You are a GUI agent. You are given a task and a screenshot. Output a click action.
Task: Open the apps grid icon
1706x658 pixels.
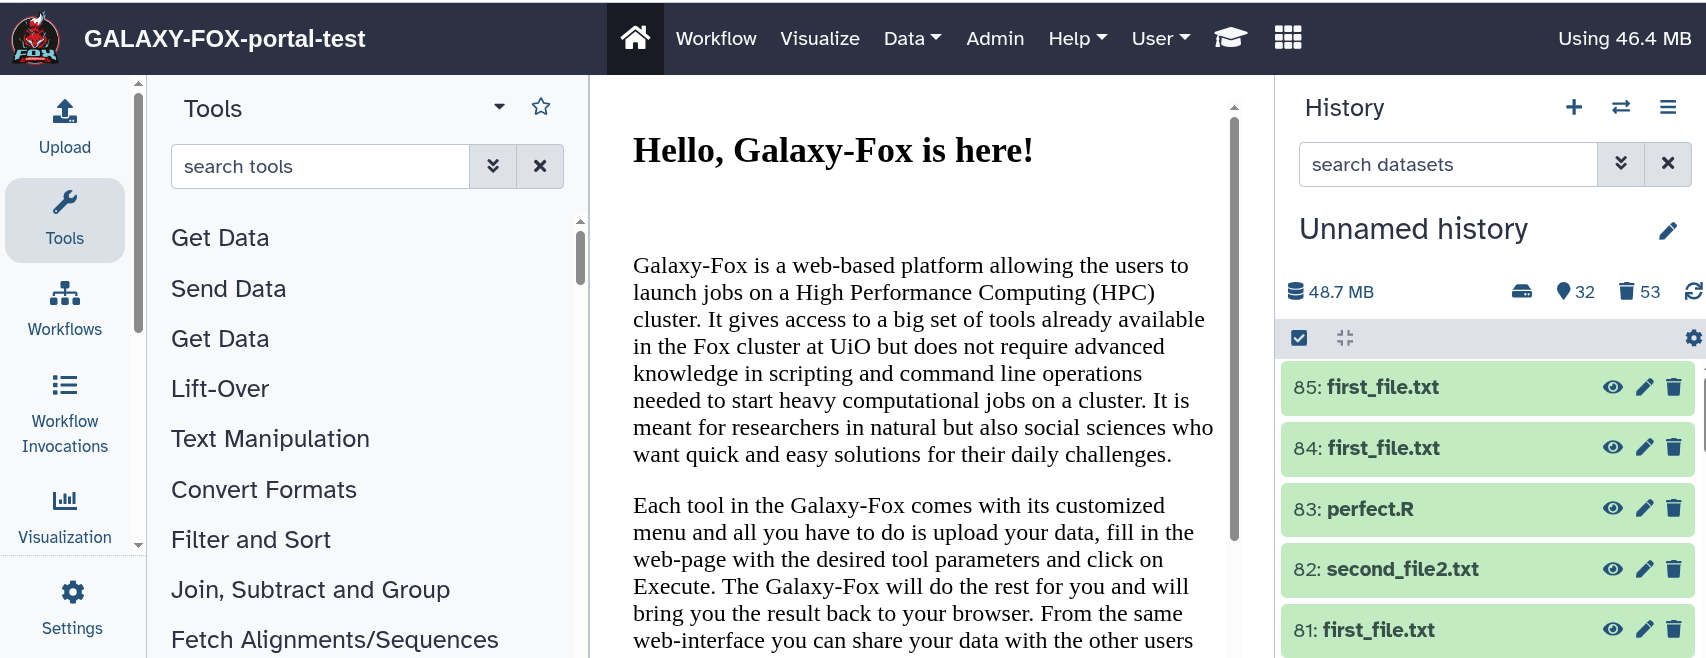[x=1288, y=38]
